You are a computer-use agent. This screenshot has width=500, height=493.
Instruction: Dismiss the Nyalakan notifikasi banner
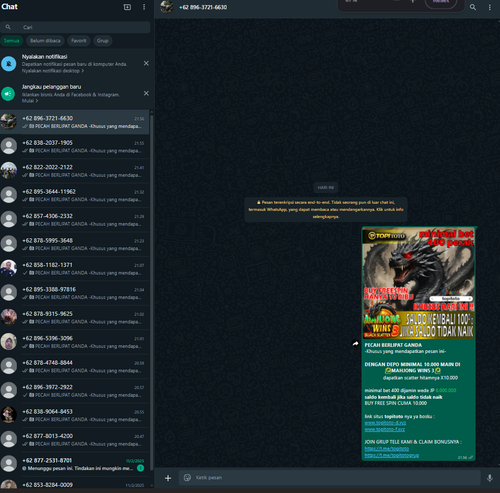146,63
